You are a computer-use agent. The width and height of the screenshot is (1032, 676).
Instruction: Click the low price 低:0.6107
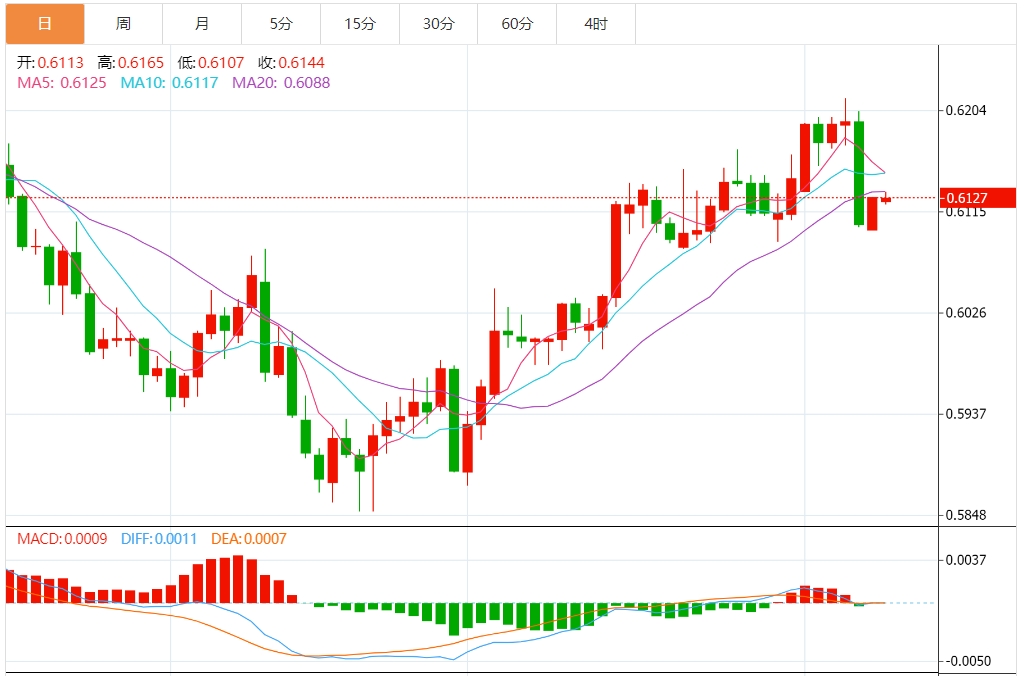pos(211,63)
